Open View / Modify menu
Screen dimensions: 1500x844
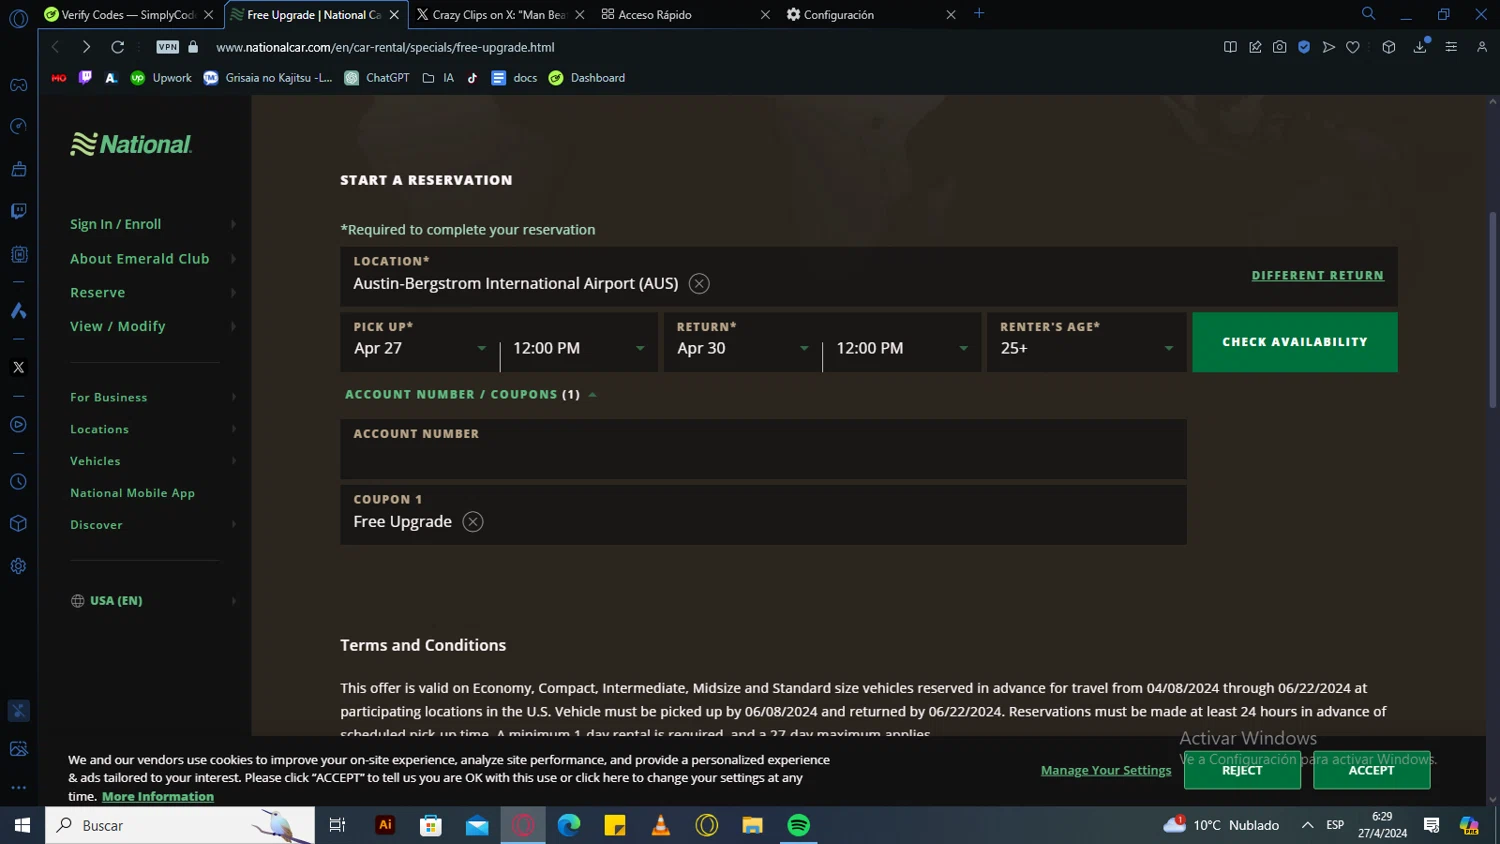coord(153,326)
